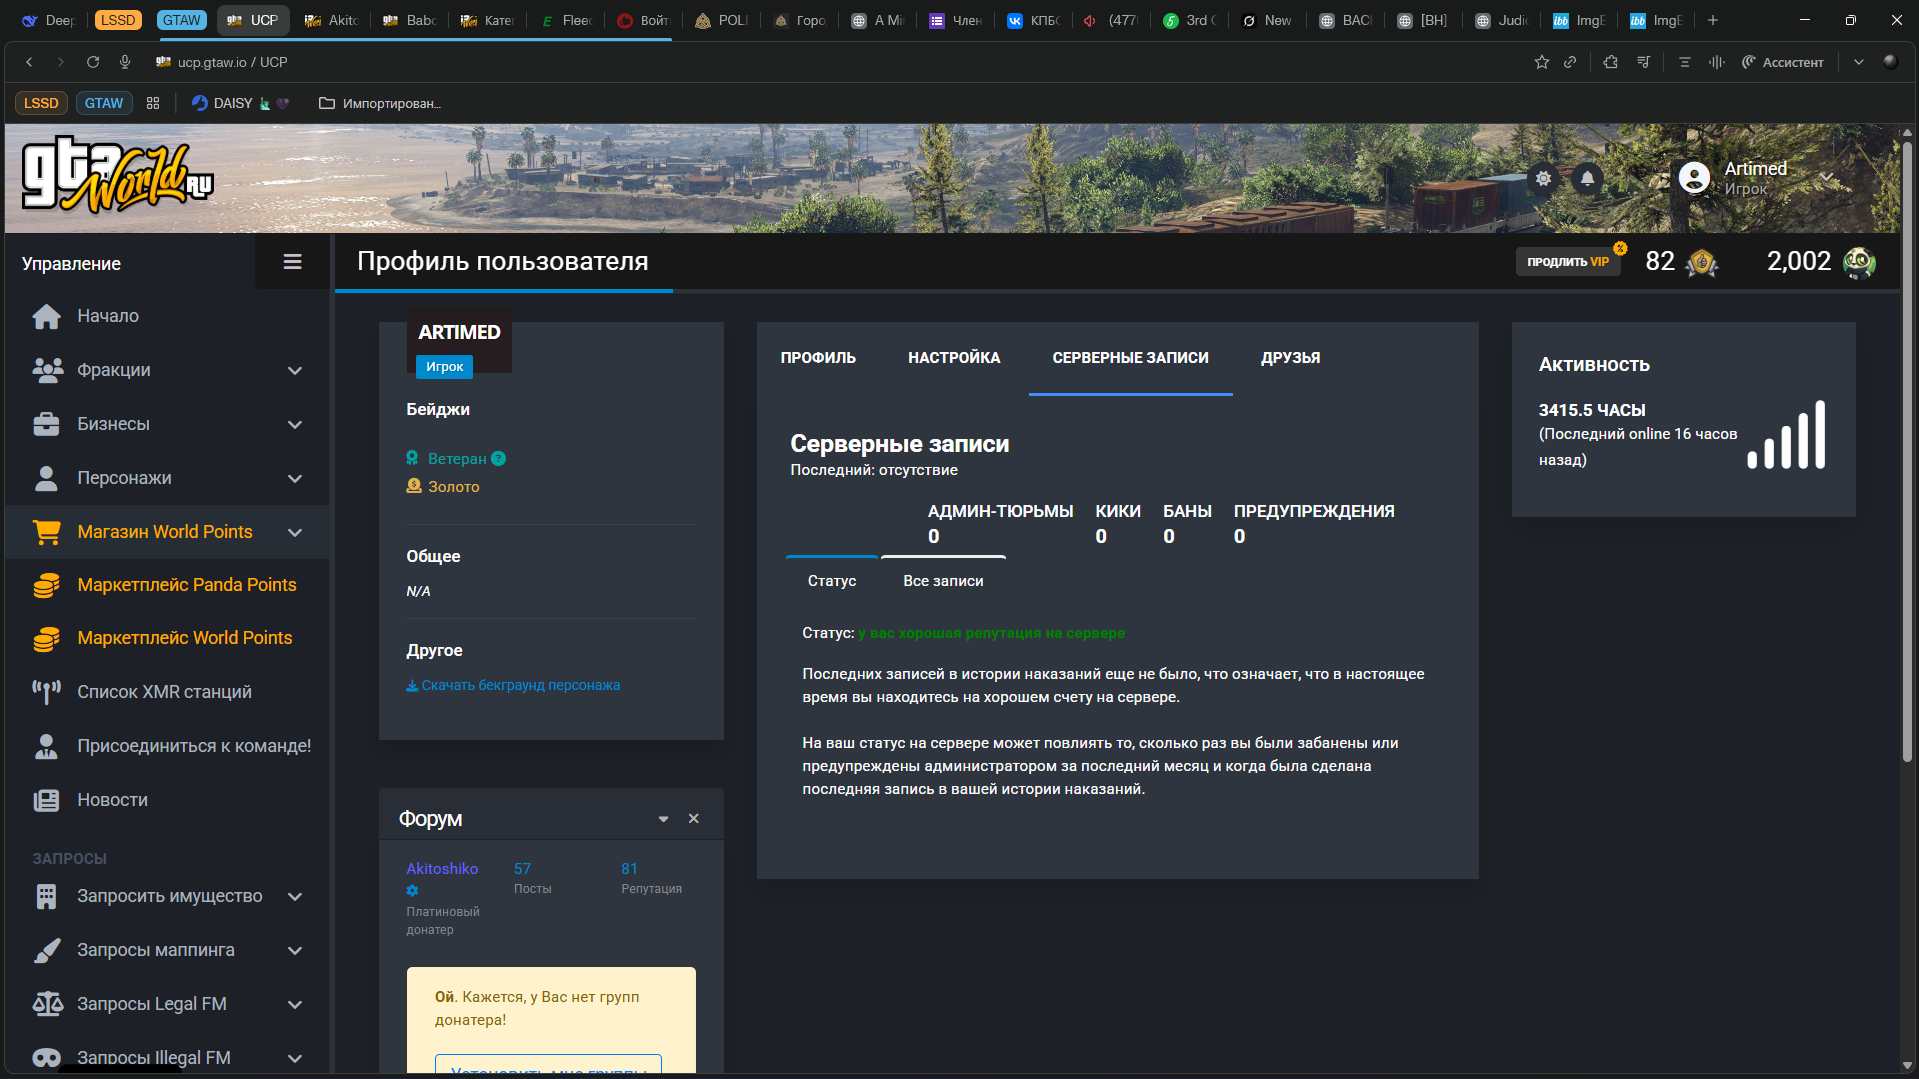Expand the Персонажи submenu
Image resolution: width=1919 pixels, height=1079 pixels.
pos(294,478)
